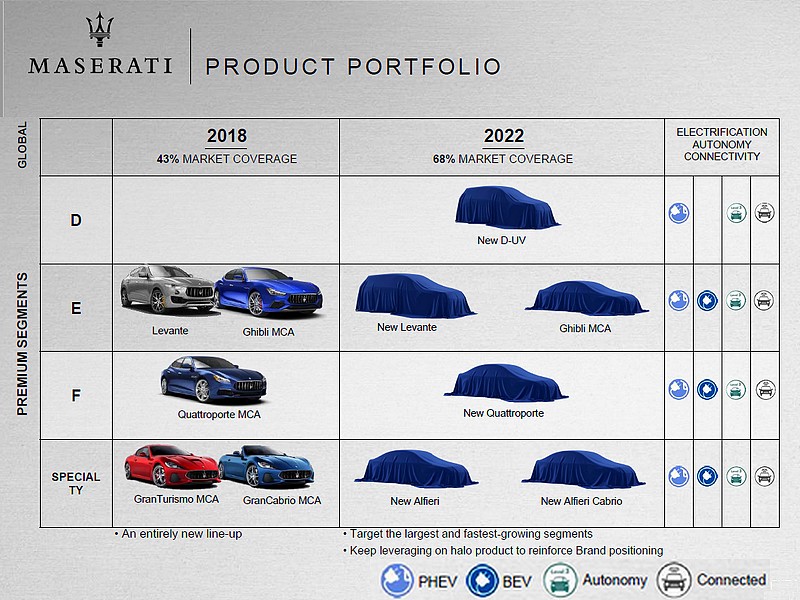This screenshot has width=800, height=600.
Task: Click the "SPECIAL TY" row label
Action: point(76,483)
